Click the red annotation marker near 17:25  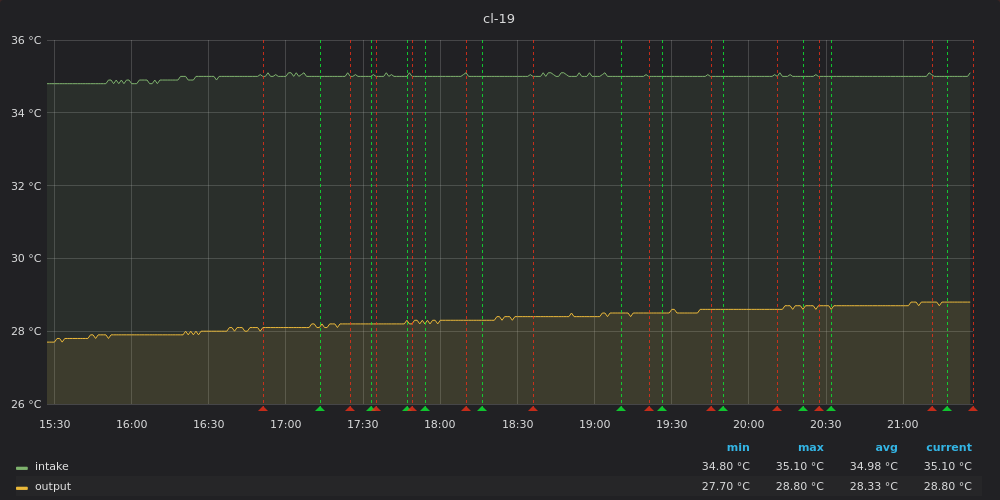350,408
